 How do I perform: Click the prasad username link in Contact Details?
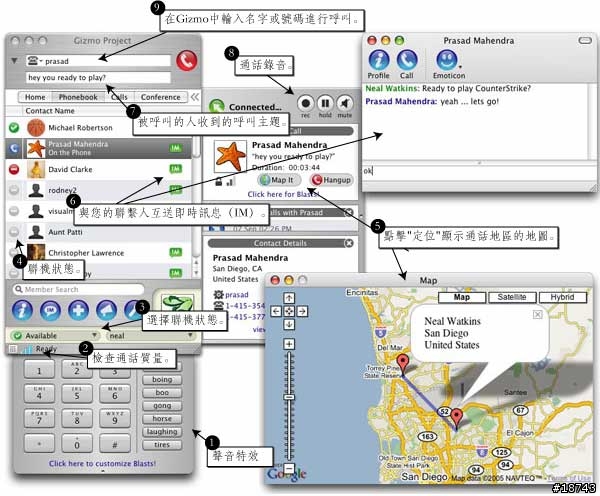236,295
